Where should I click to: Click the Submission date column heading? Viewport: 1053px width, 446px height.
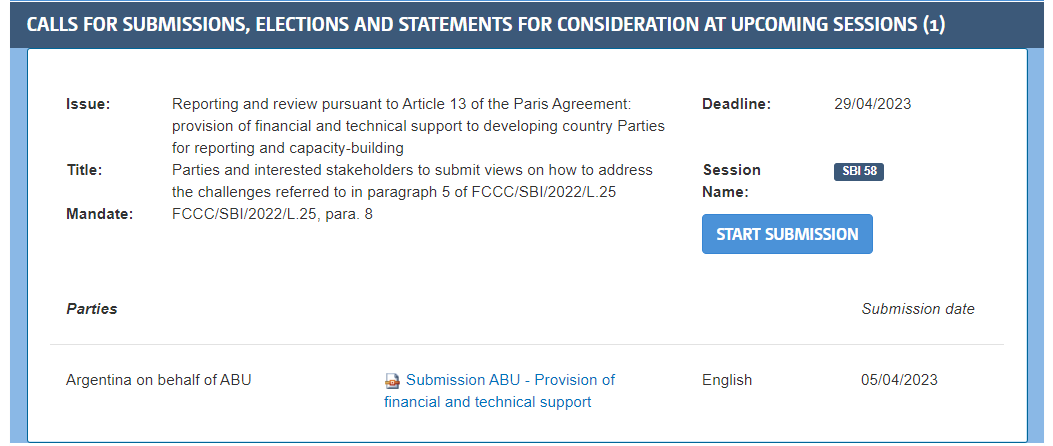(x=918, y=309)
